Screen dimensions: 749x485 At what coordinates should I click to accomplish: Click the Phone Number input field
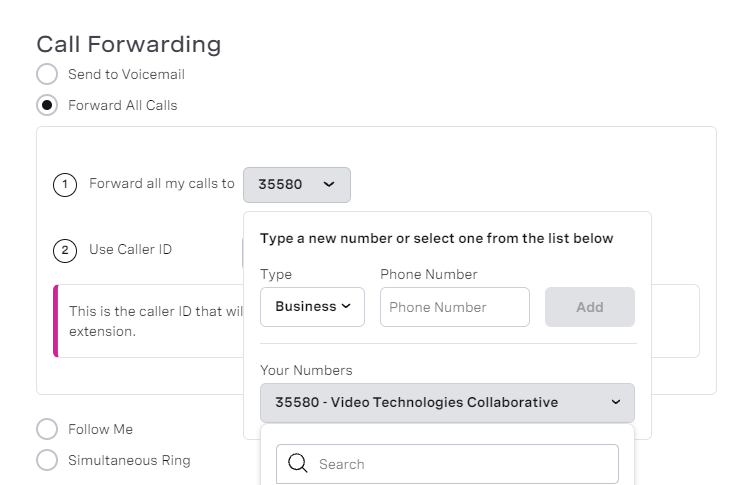click(454, 307)
